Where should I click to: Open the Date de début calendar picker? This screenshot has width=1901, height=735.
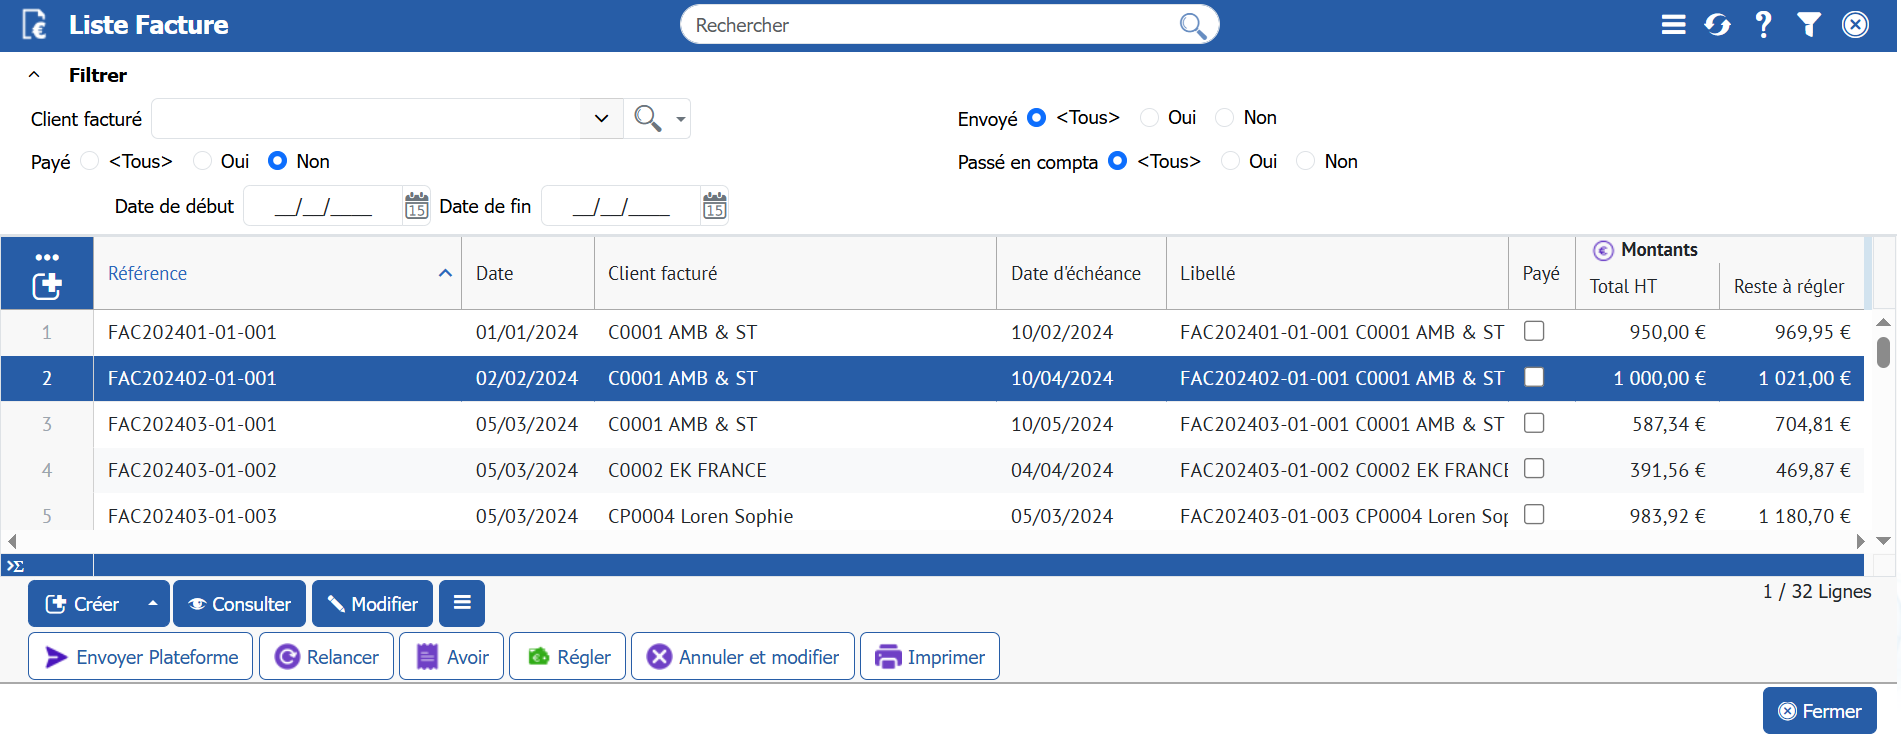(416, 206)
